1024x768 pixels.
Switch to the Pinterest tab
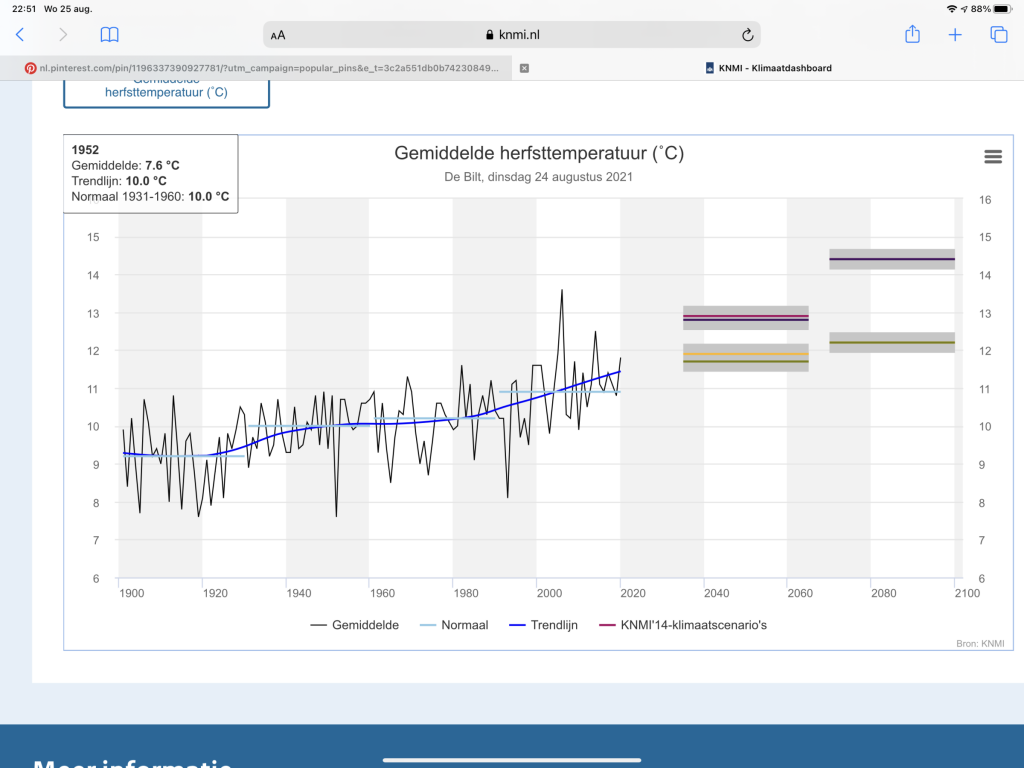[261, 68]
